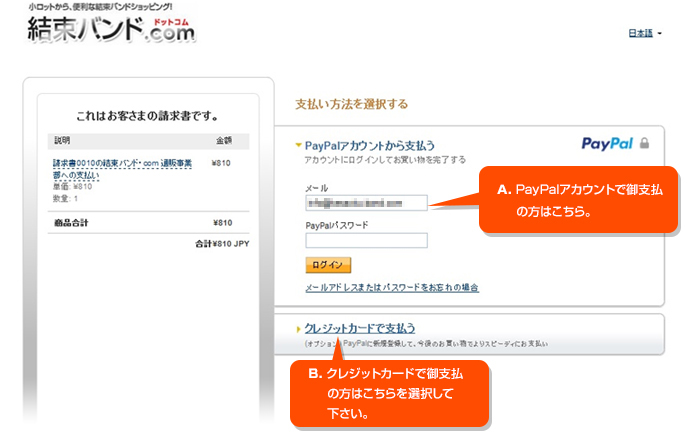This screenshot has height=444, width=695.
Task: Collapse the PayPalアカウントから支払う section arrow
Action: point(298,145)
